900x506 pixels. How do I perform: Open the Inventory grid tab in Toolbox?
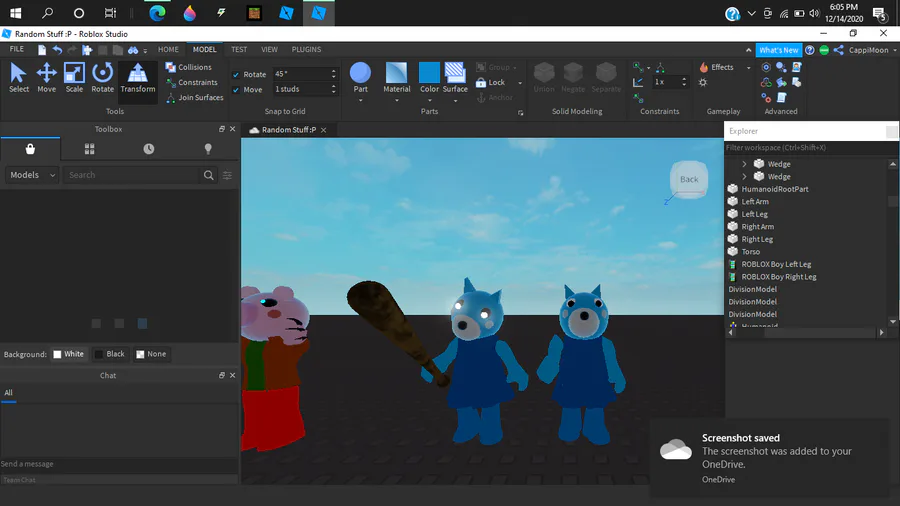pyautogui.click(x=90, y=149)
